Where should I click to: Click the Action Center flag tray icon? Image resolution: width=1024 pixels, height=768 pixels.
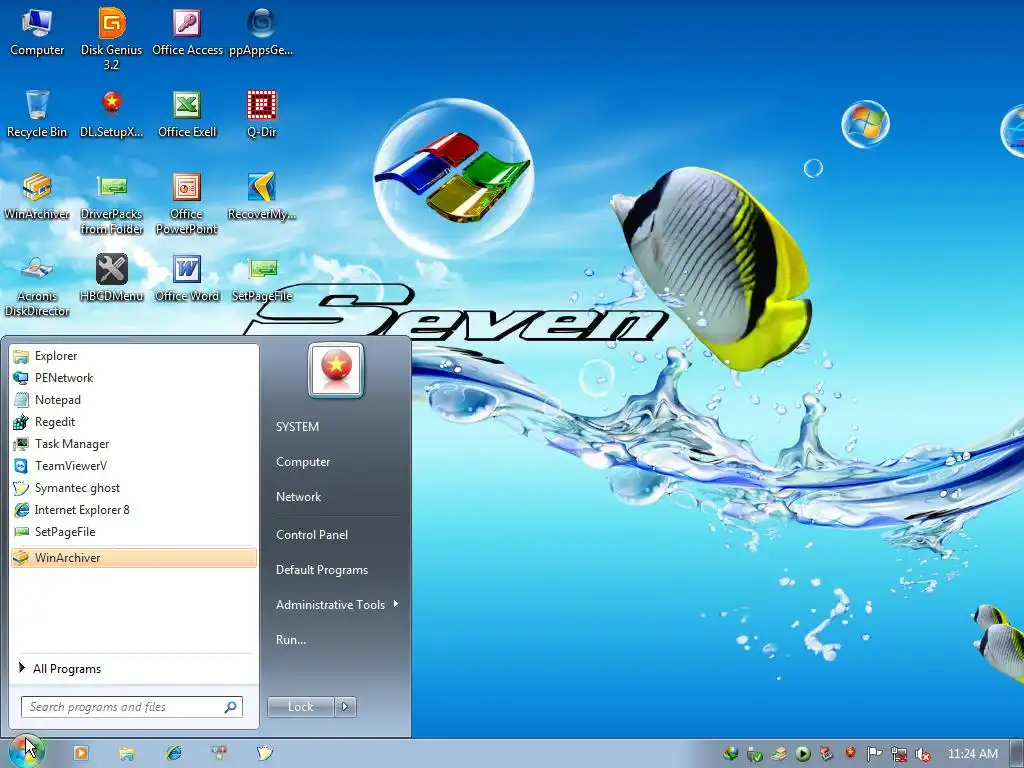(874, 754)
